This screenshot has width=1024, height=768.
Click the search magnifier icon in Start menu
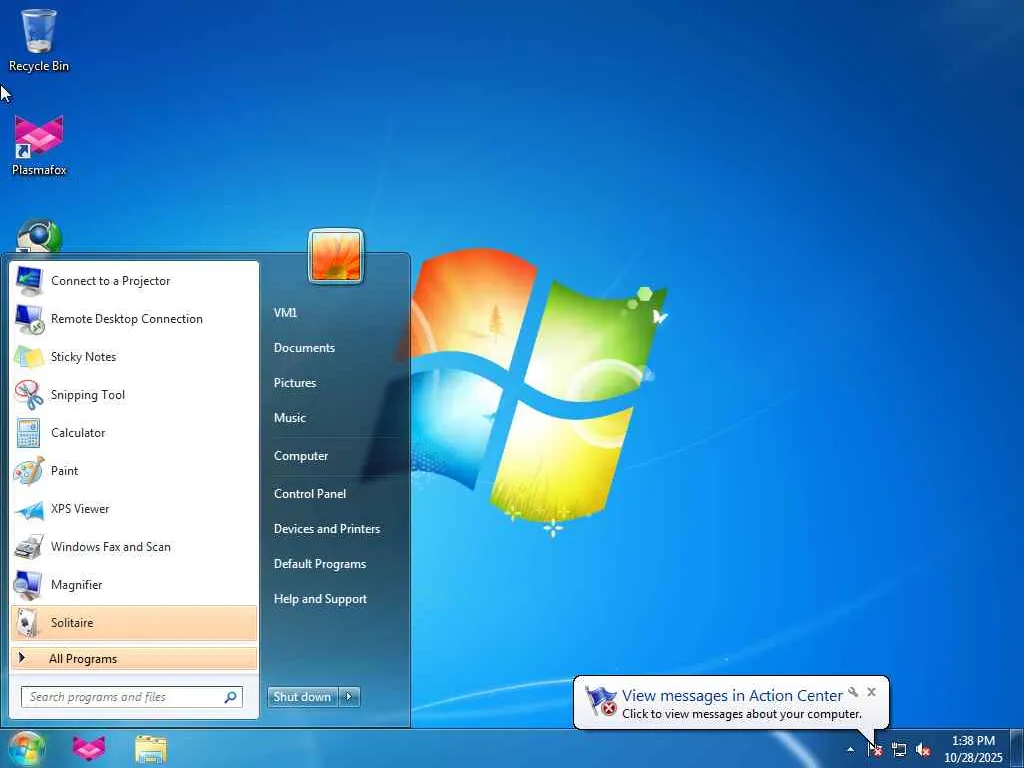(x=231, y=697)
